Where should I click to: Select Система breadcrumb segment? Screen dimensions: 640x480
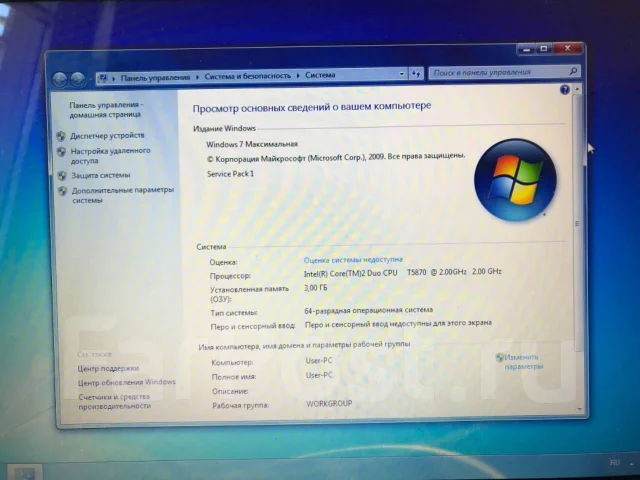(320, 75)
